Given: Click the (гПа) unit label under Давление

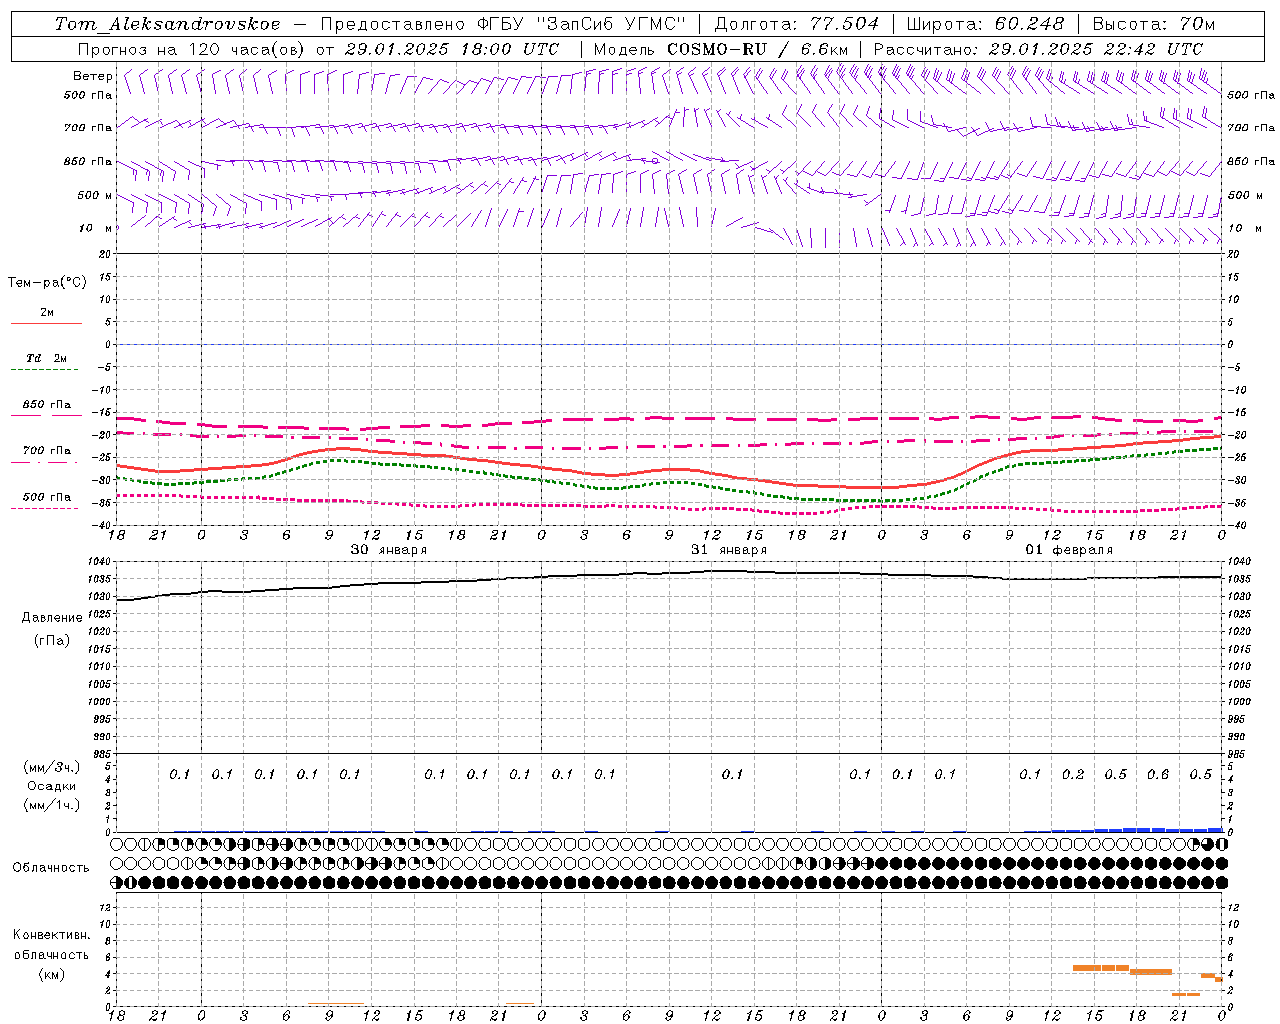Looking at the screenshot, I should pyautogui.click(x=52, y=640).
